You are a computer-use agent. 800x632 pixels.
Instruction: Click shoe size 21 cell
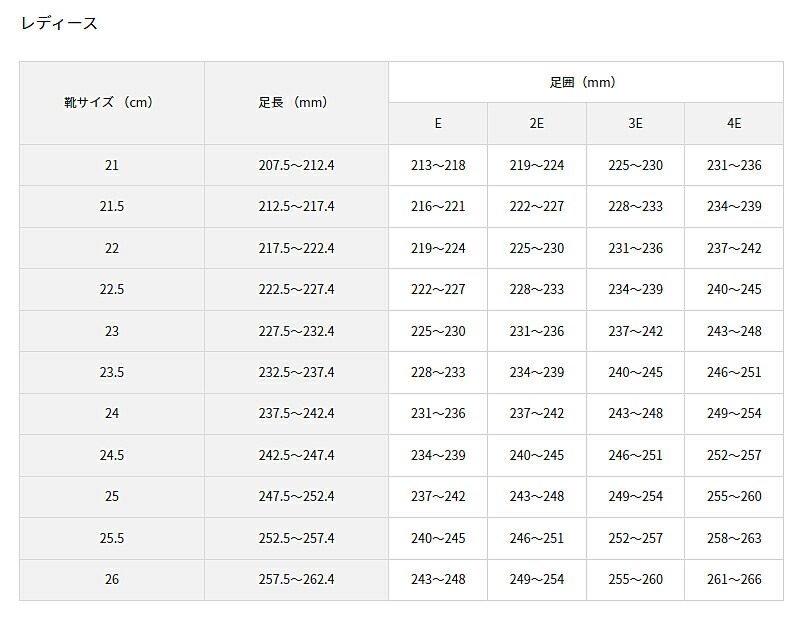(111, 165)
